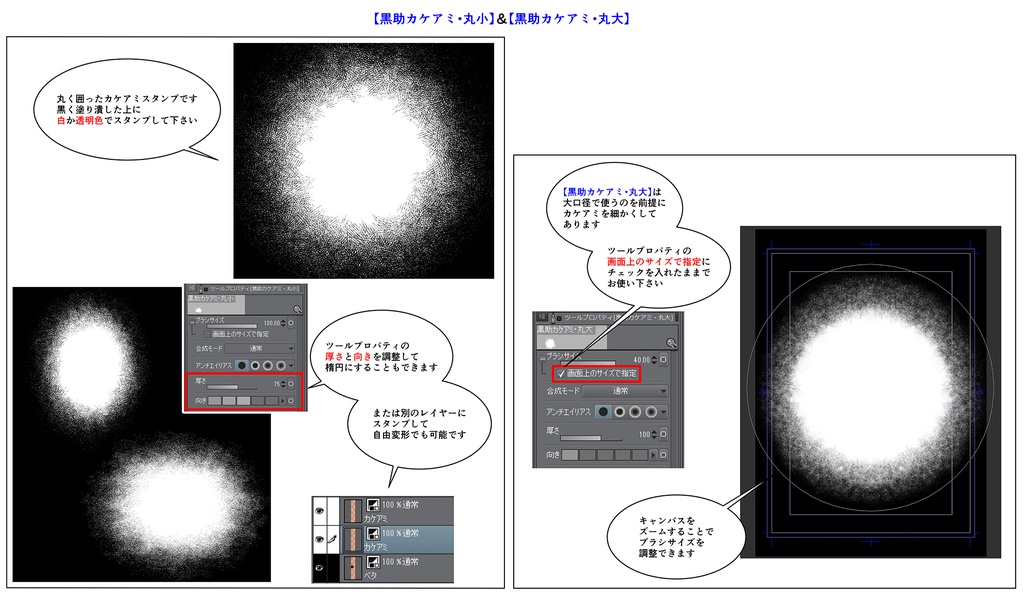Open sub tool detail wrench in 丸大 panel

671,343
